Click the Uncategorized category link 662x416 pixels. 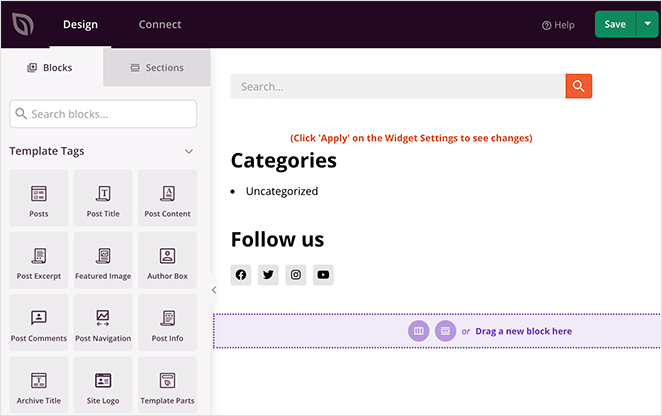coord(282,191)
